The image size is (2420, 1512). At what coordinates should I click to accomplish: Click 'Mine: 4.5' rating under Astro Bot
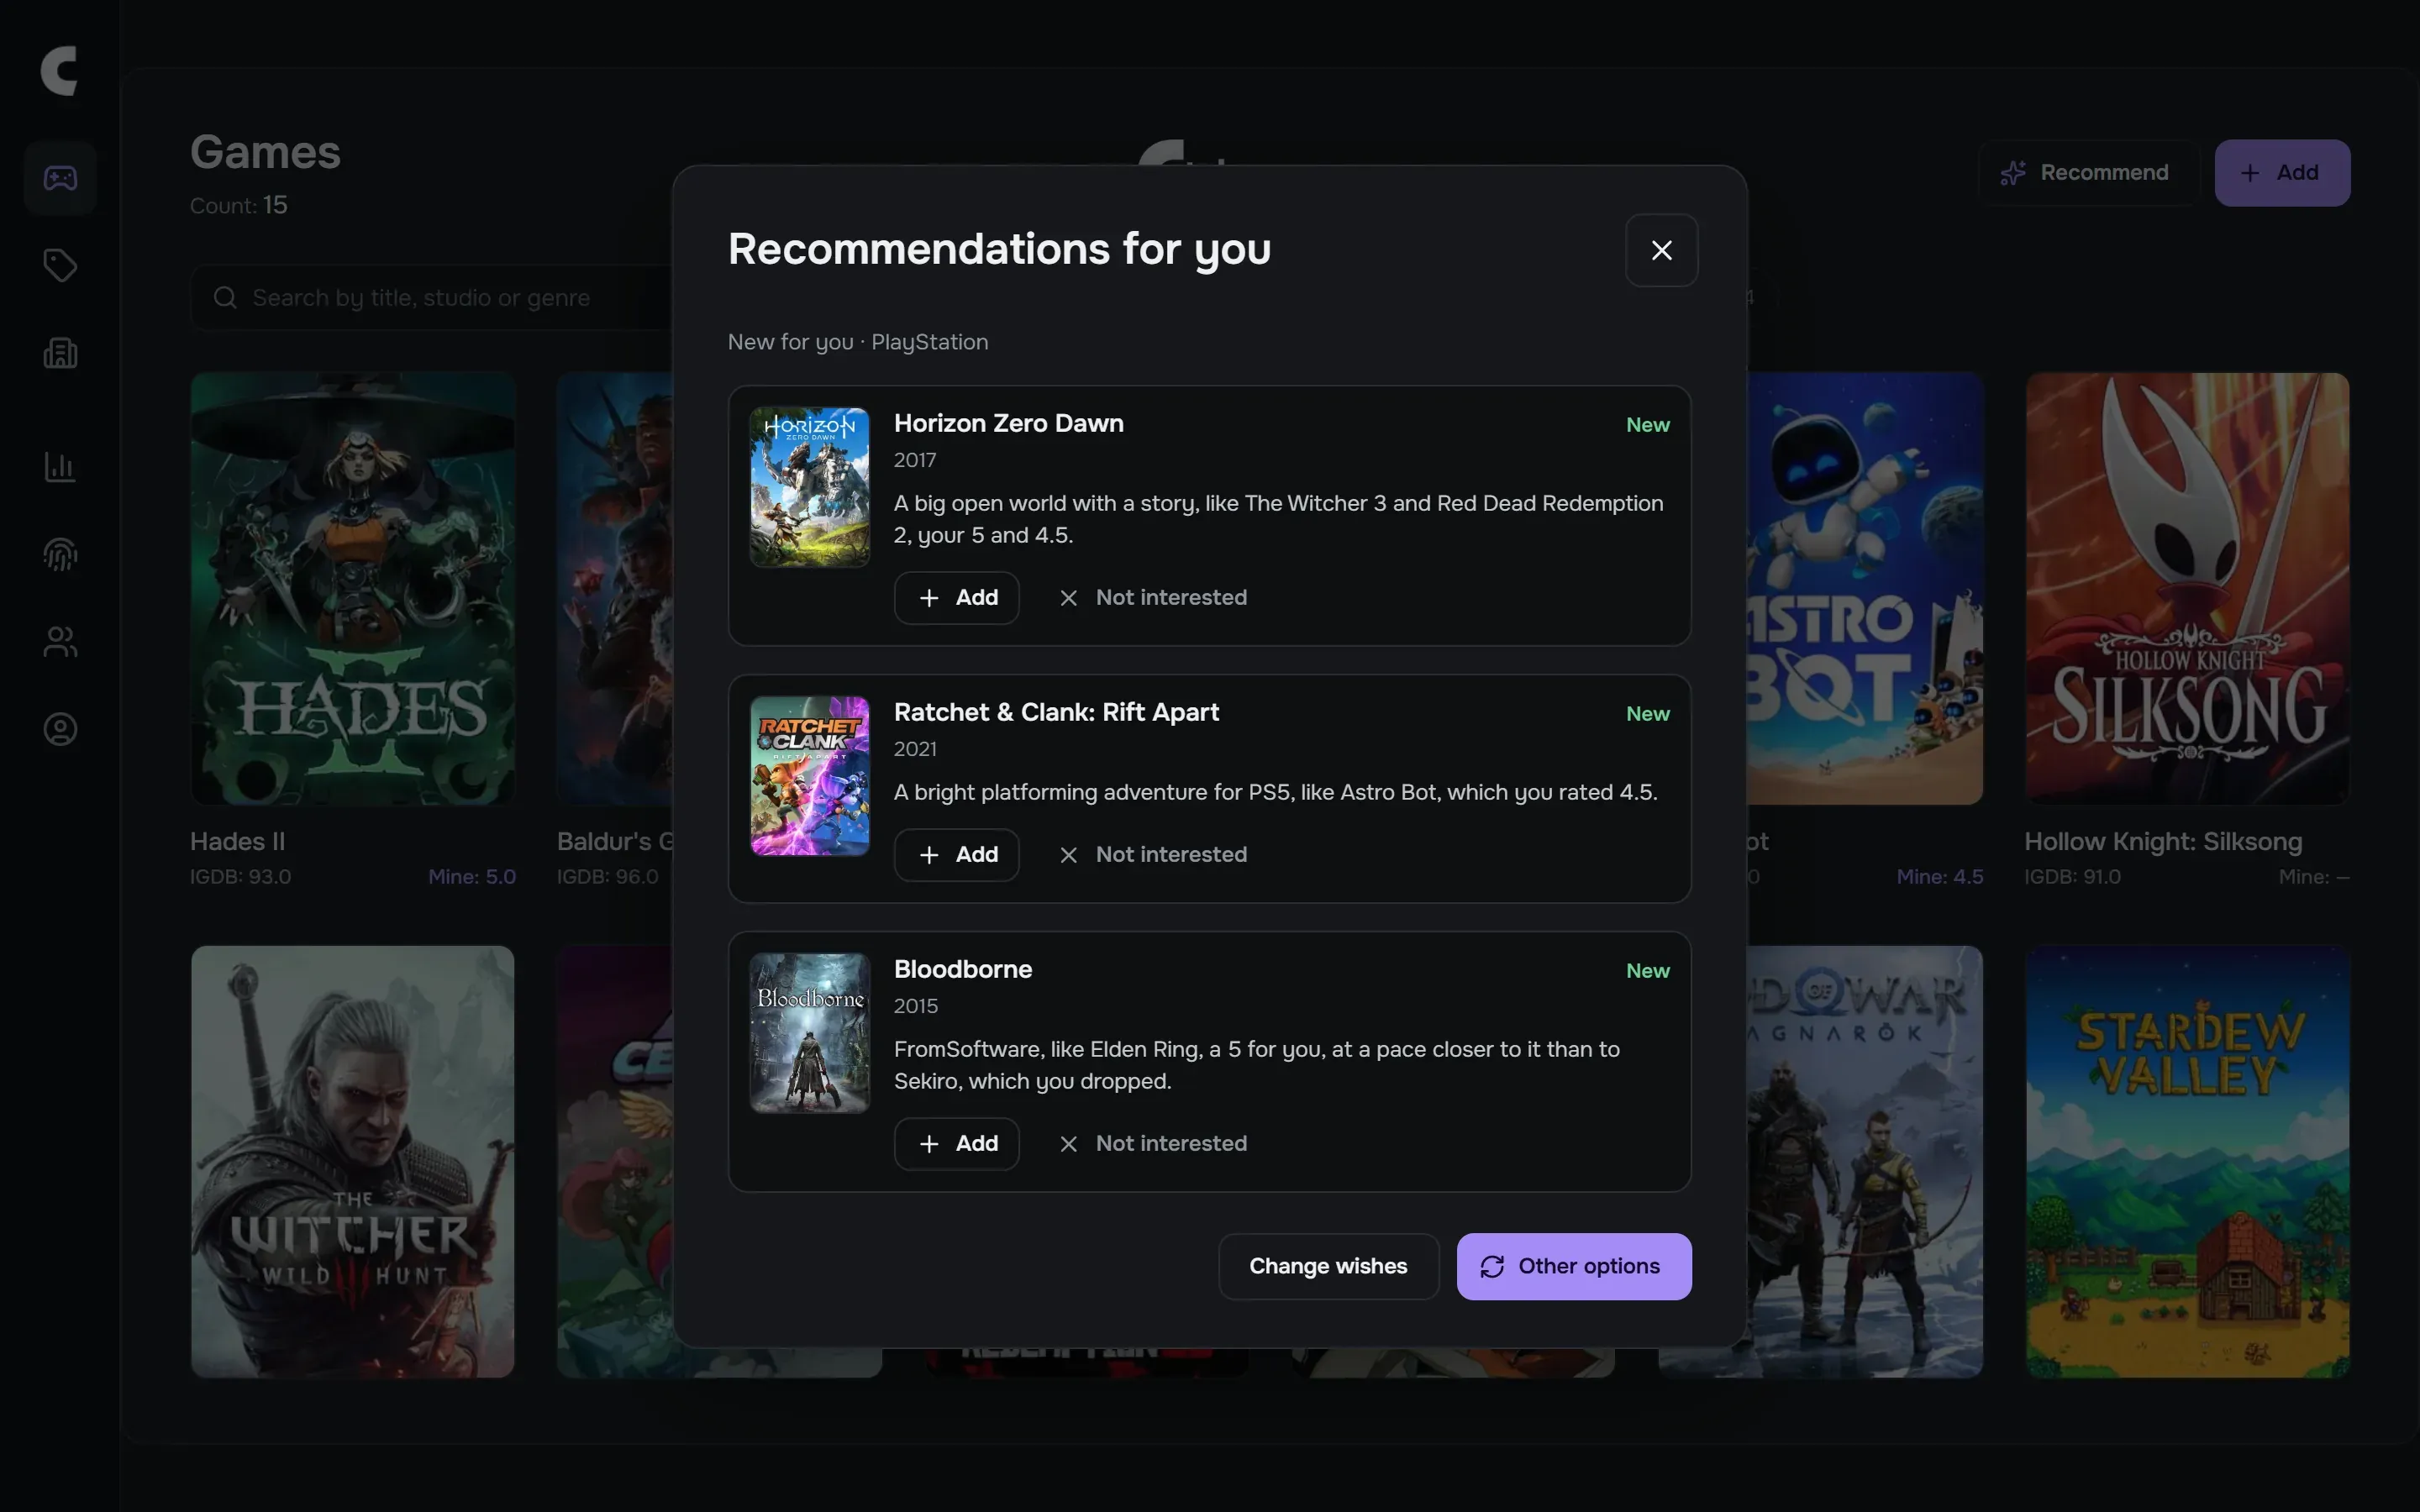pyautogui.click(x=1939, y=877)
